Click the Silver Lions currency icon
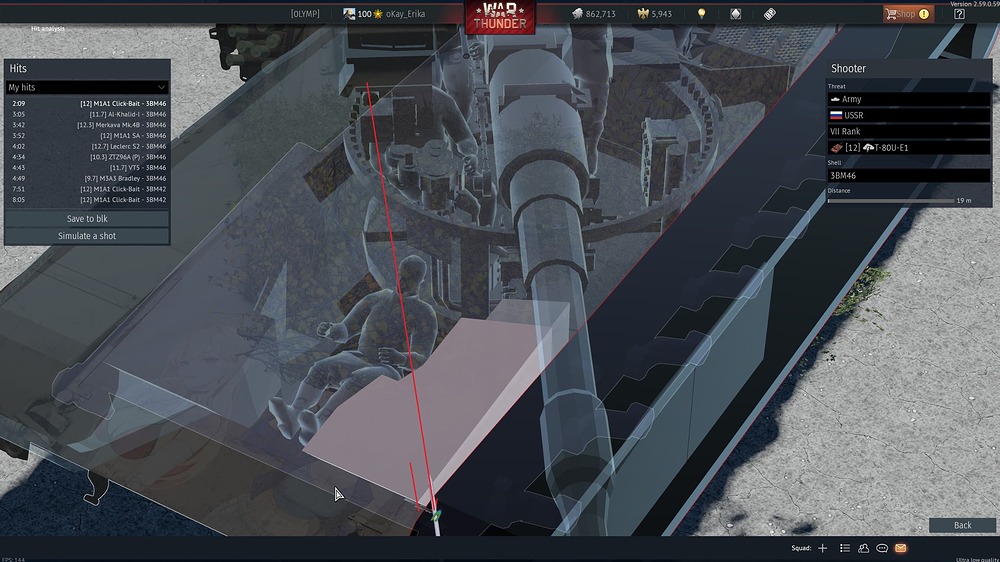Screen dimensions: 1000x562 tap(577, 13)
